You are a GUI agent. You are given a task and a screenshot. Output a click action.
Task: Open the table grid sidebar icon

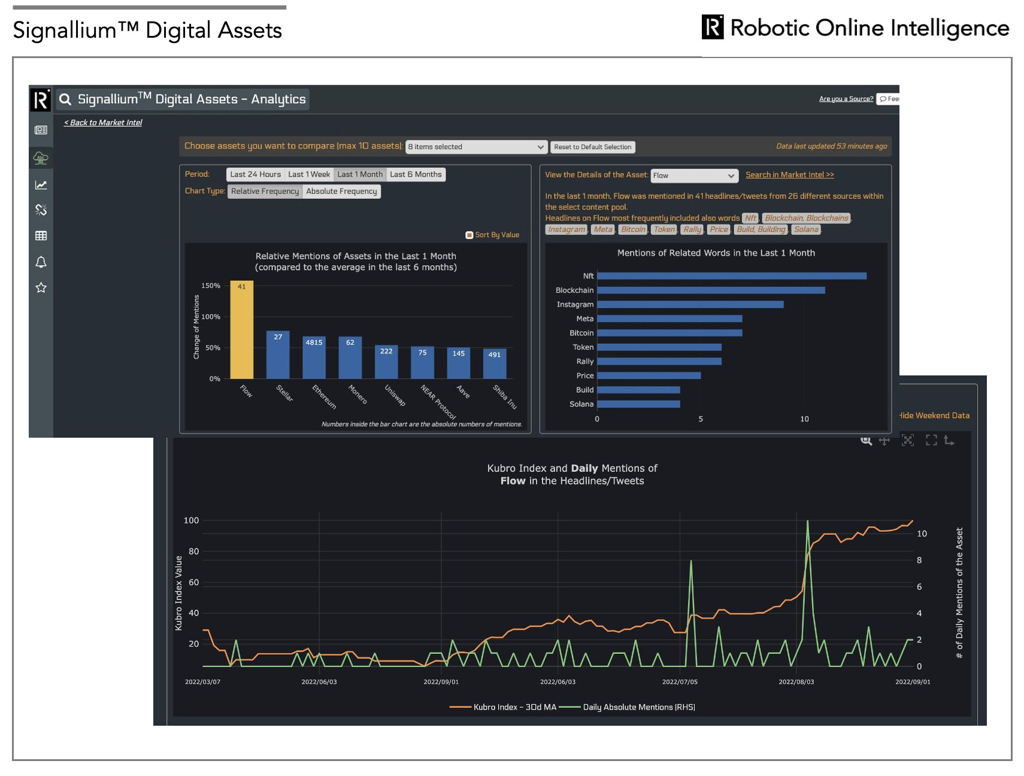pos(41,236)
